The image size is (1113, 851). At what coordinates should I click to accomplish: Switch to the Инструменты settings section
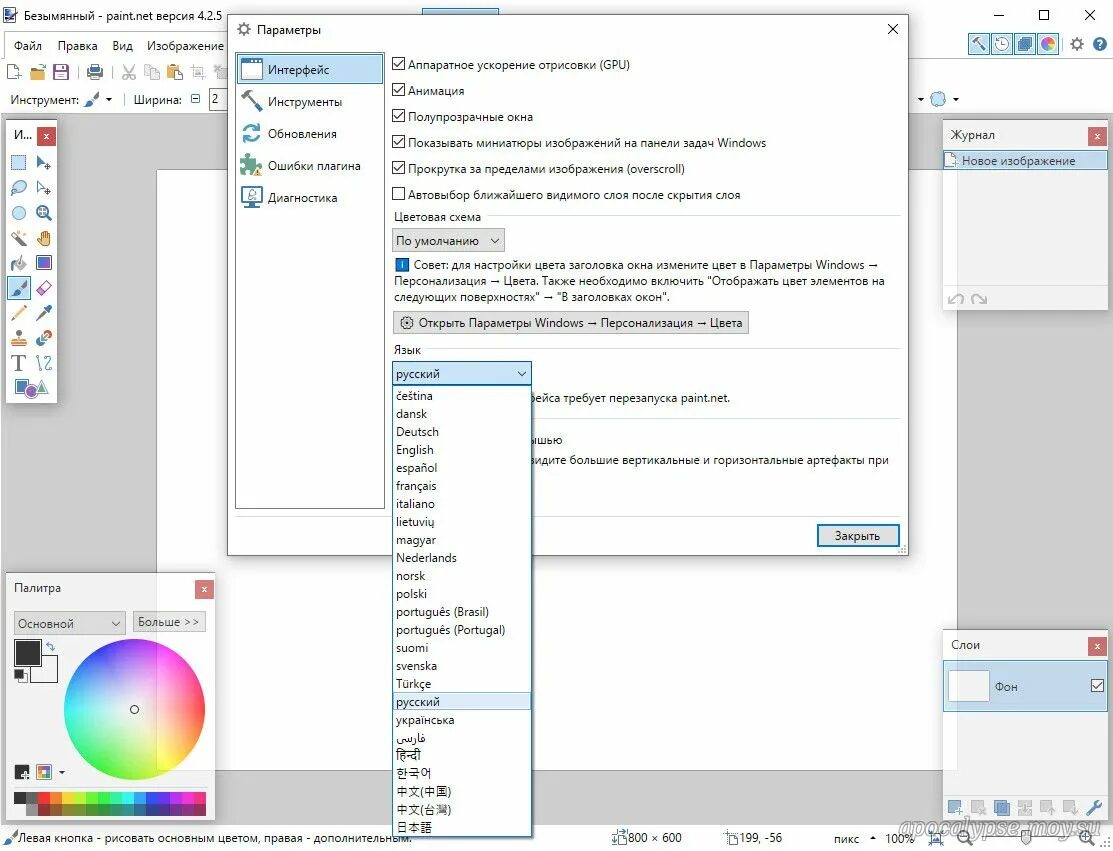[309, 101]
